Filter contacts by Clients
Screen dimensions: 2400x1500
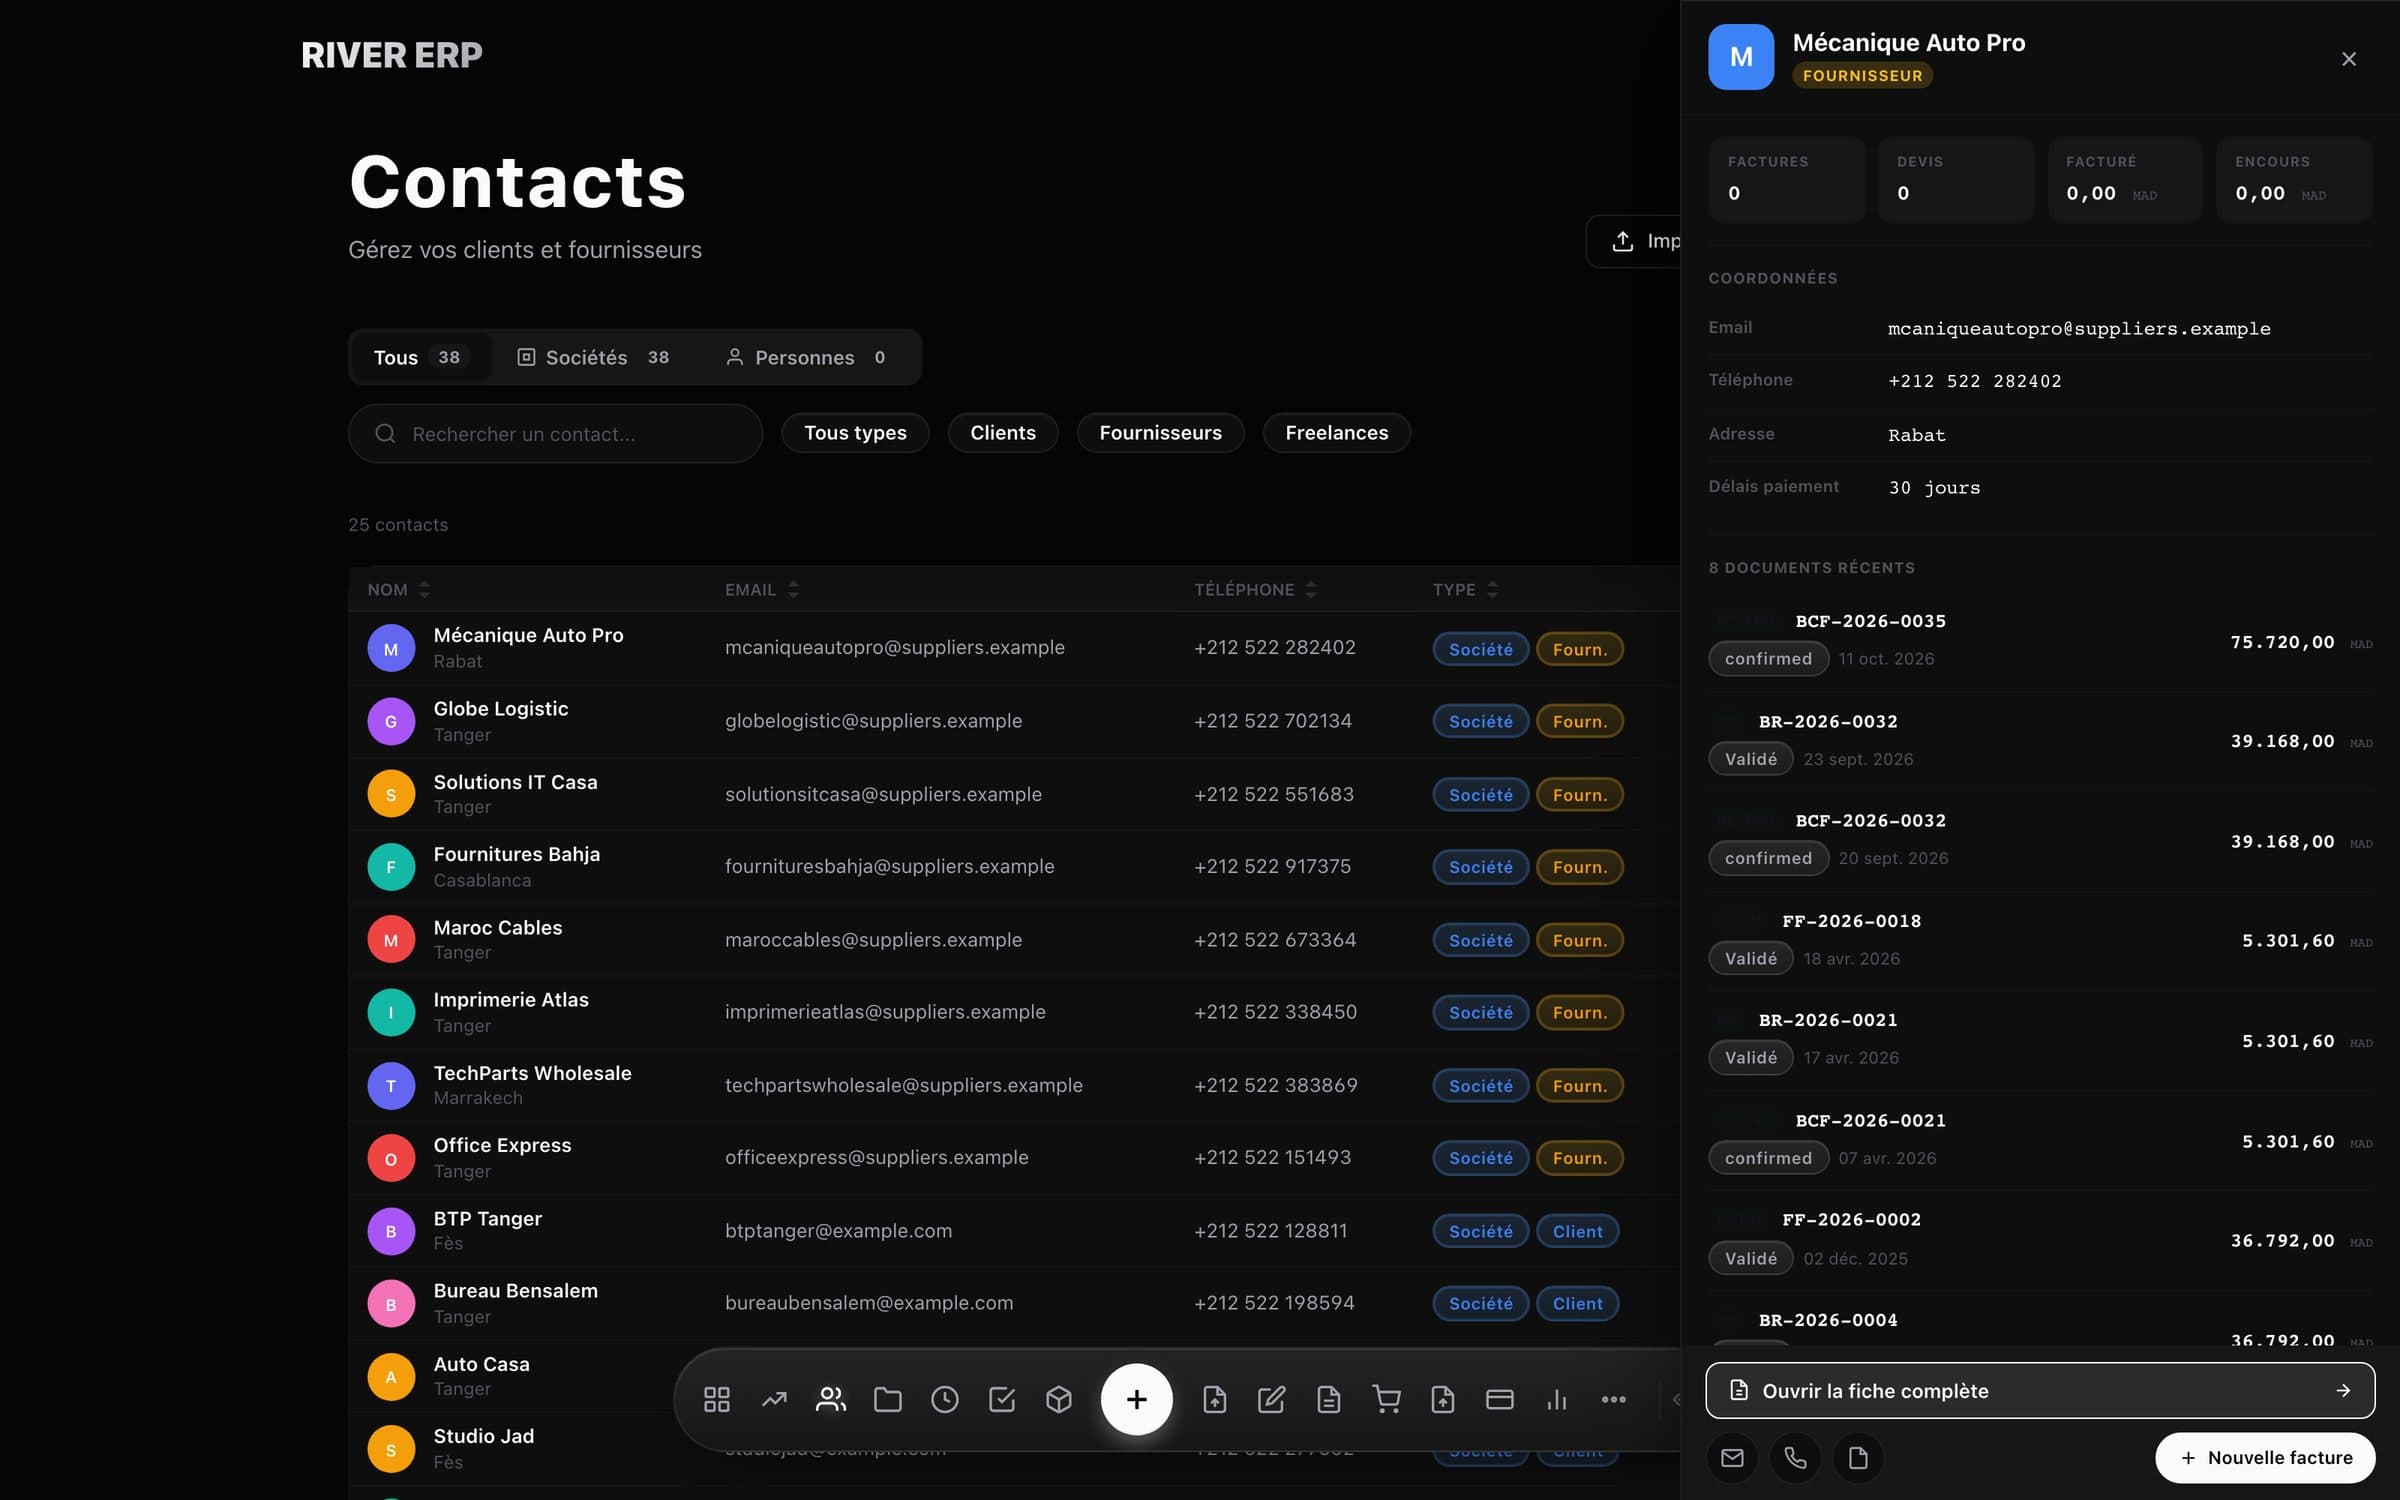[1002, 433]
